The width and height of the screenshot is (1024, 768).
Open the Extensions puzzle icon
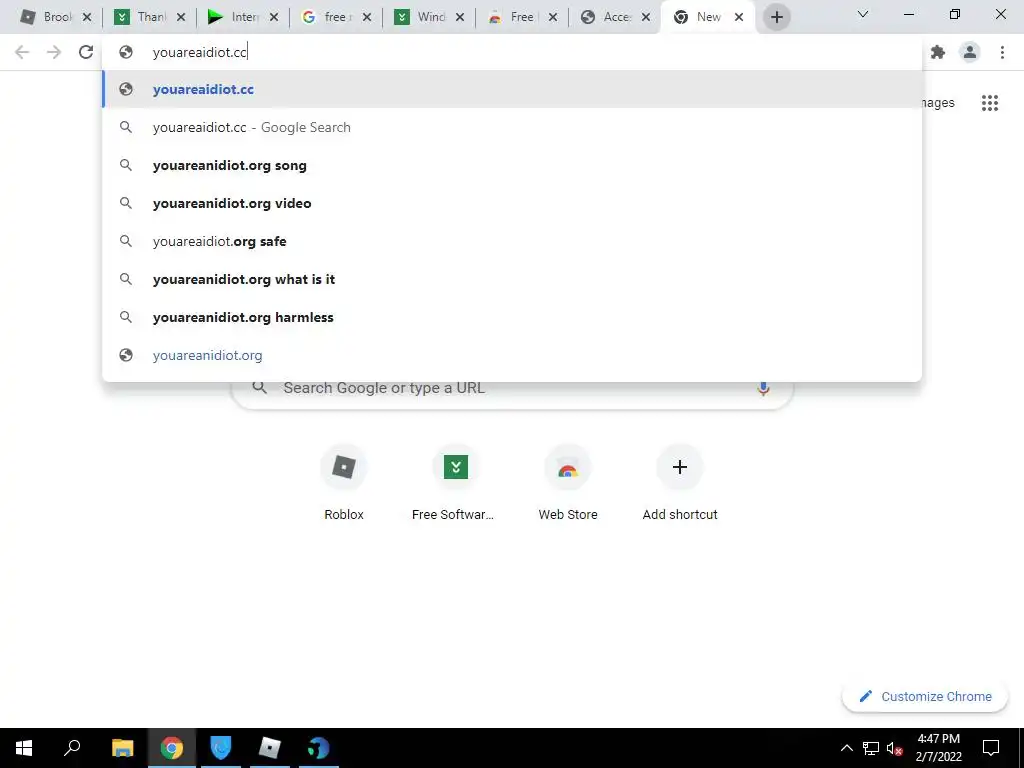pos(938,52)
